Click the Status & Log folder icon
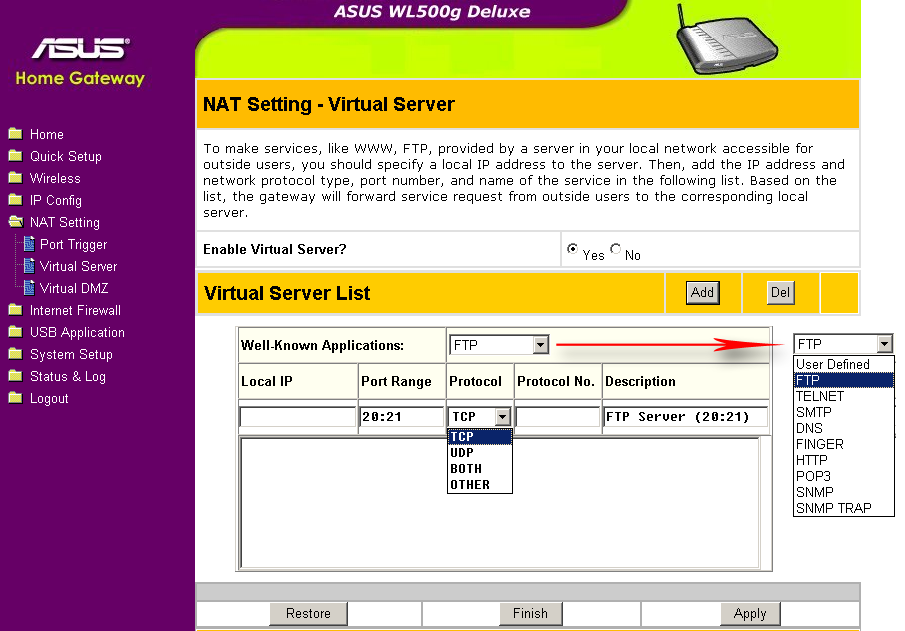 coord(16,376)
